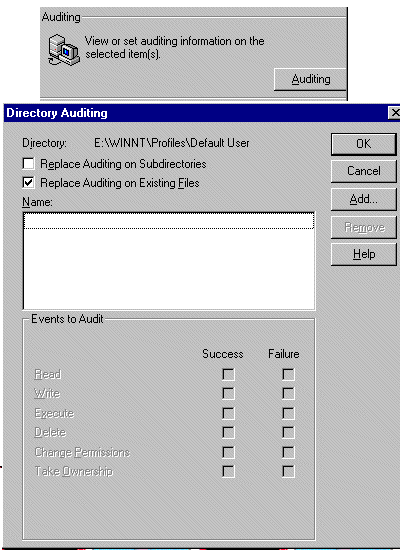This screenshot has height=550, width=402.
Task: Open the Auditing button in security panel
Action: (310, 79)
